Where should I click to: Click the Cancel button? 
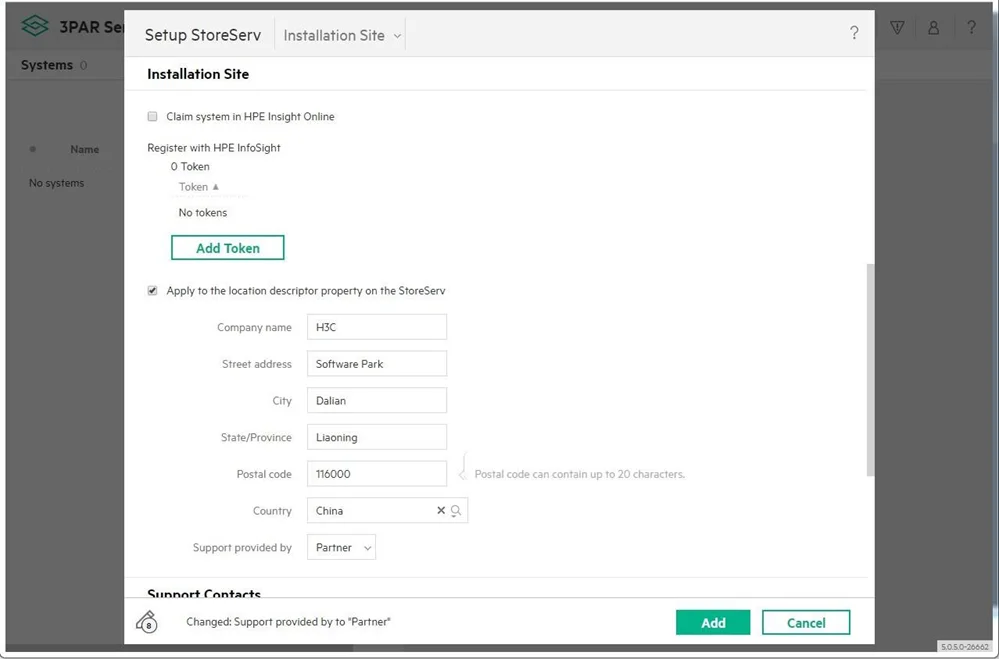click(x=806, y=623)
